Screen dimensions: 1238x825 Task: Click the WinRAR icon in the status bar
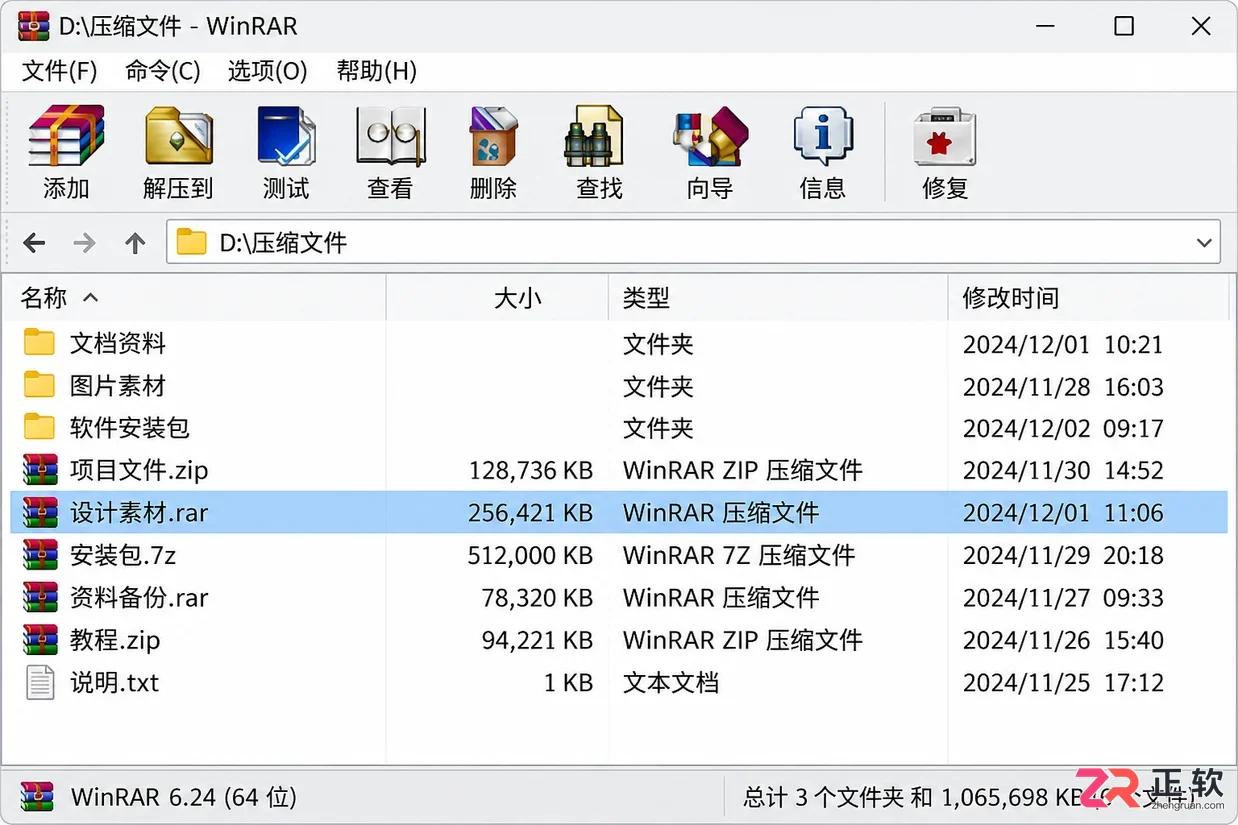pos(37,797)
